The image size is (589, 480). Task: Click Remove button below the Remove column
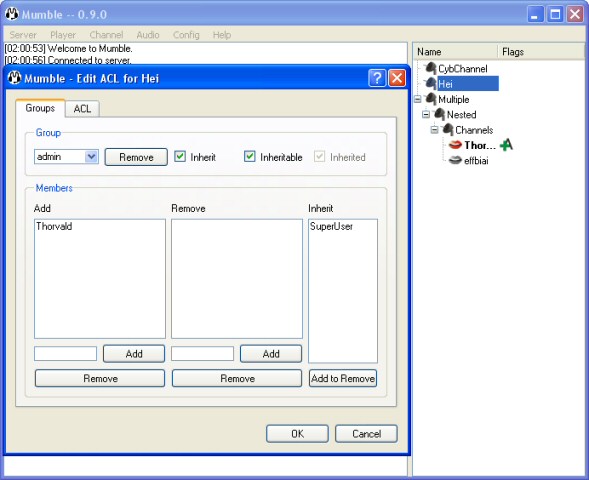click(237, 378)
